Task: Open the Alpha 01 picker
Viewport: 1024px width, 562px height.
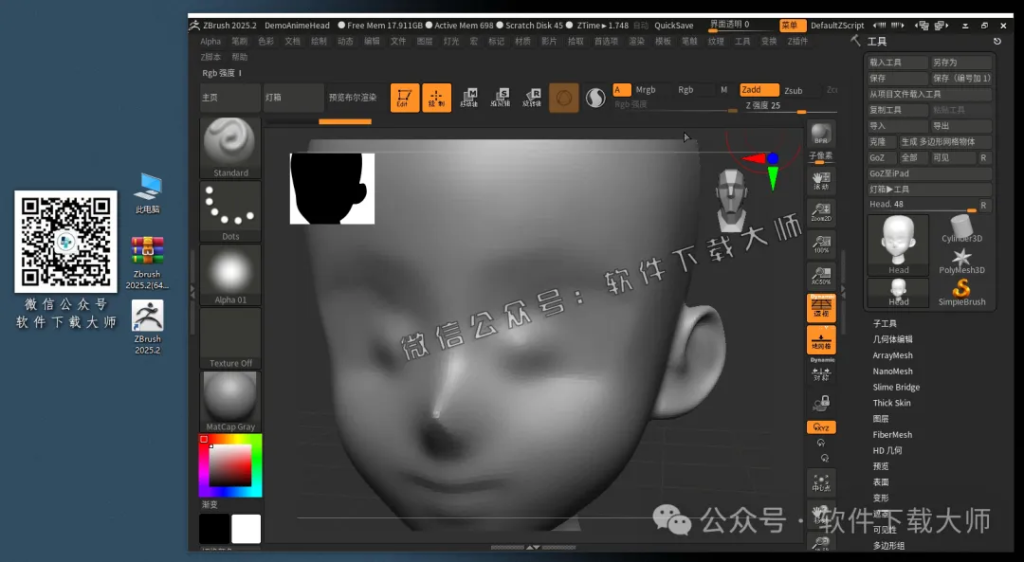Action: [x=231, y=275]
